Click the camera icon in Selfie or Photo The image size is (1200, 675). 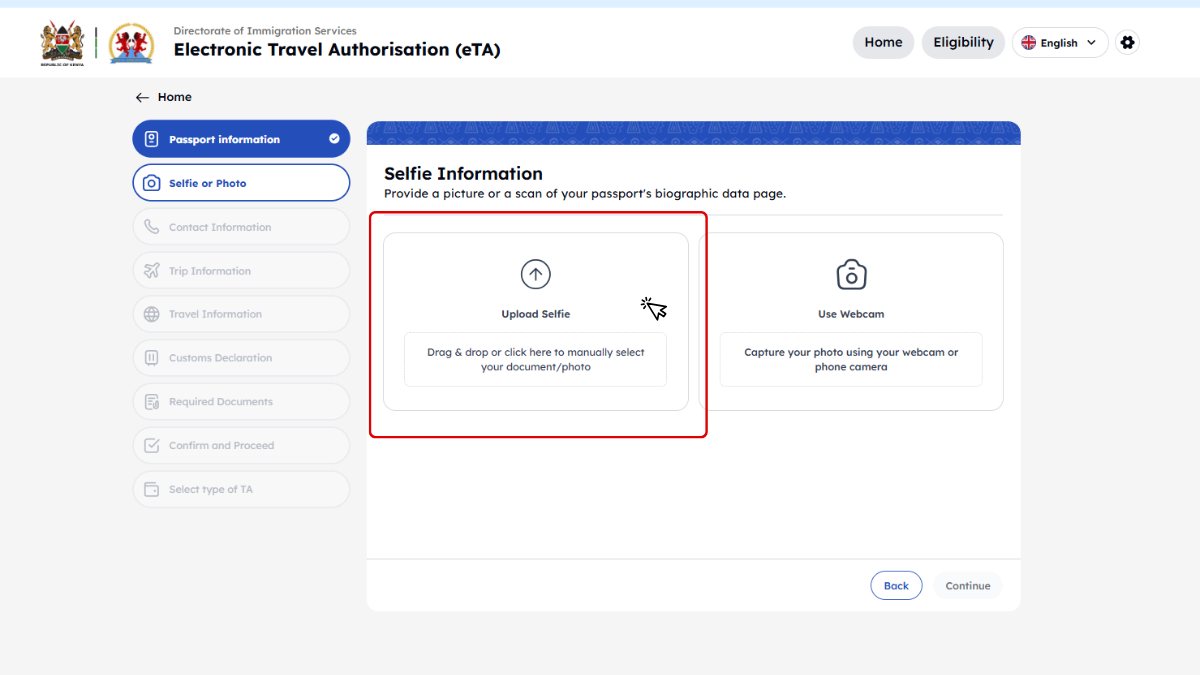[152, 183]
